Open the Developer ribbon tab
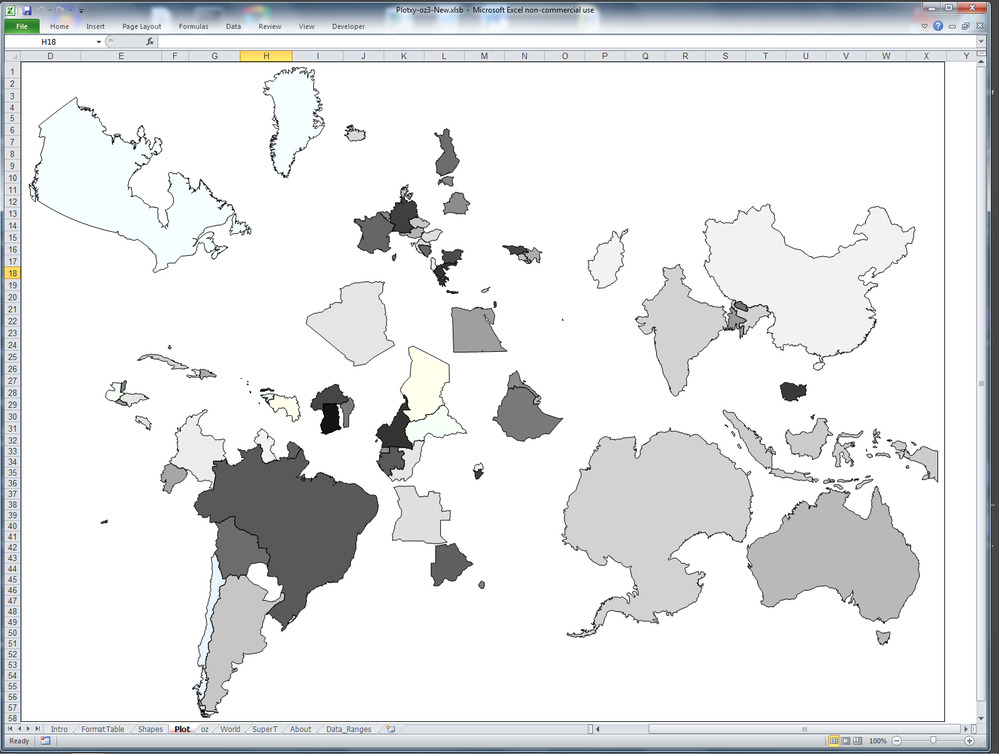 [348, 27]
